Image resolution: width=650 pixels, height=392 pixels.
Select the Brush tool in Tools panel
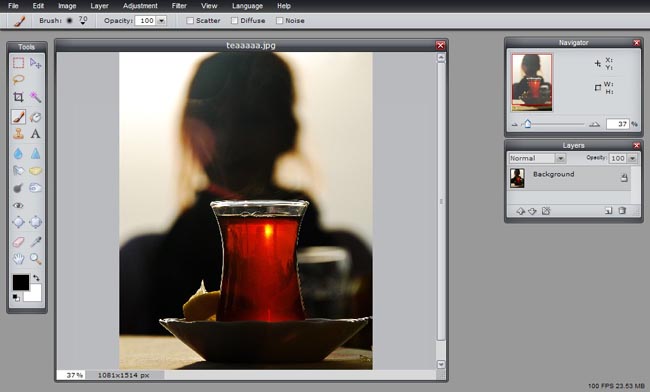(x=18, y=117)
